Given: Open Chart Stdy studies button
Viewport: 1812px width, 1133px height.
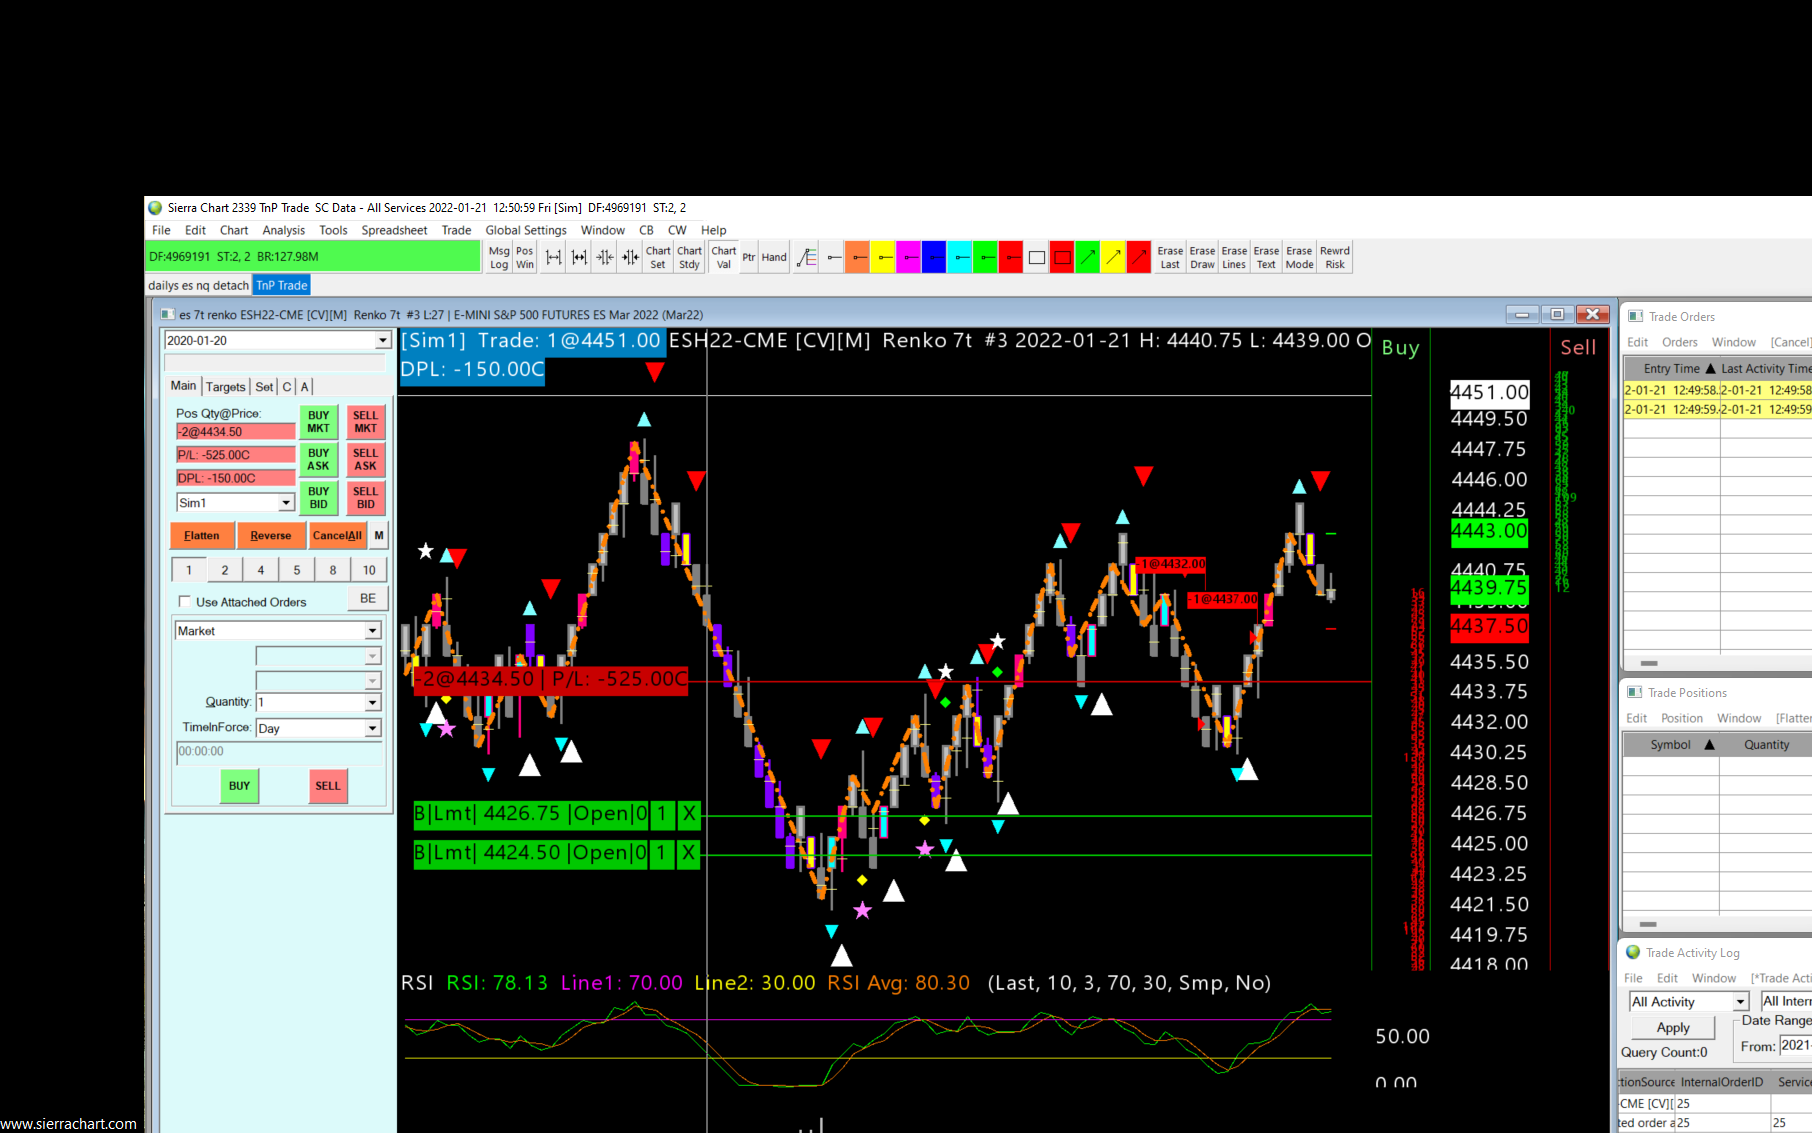Looking at the screenshot, I should point(689,257).
